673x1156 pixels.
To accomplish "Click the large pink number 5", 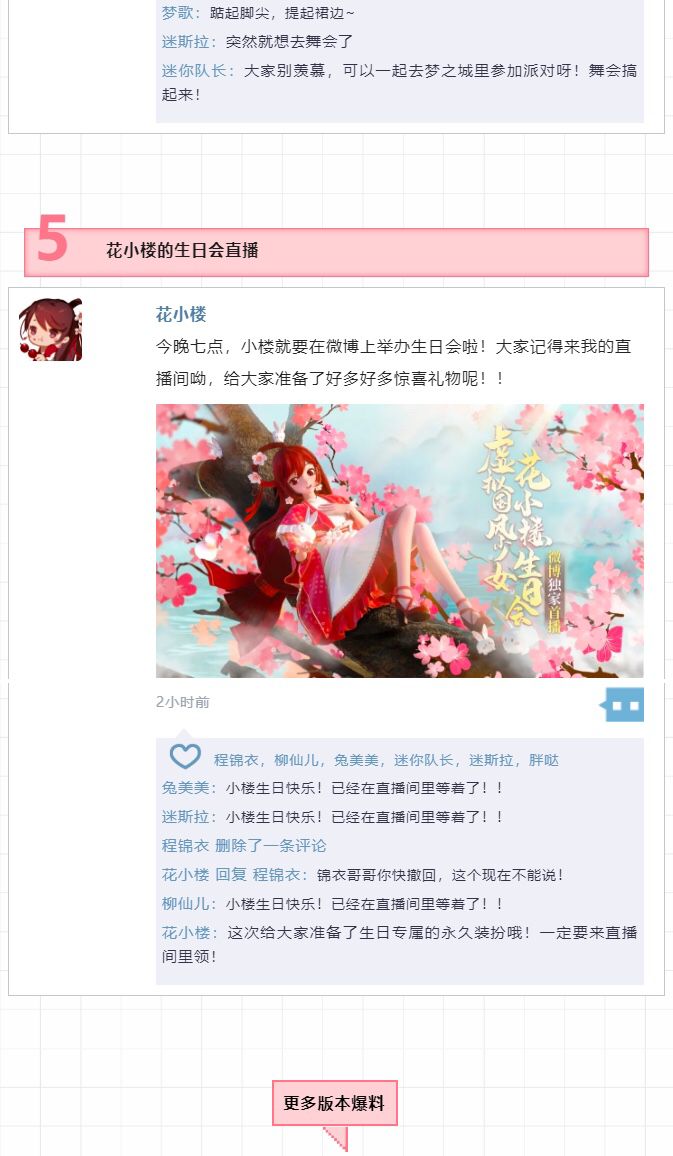I will tap(52, 239).
